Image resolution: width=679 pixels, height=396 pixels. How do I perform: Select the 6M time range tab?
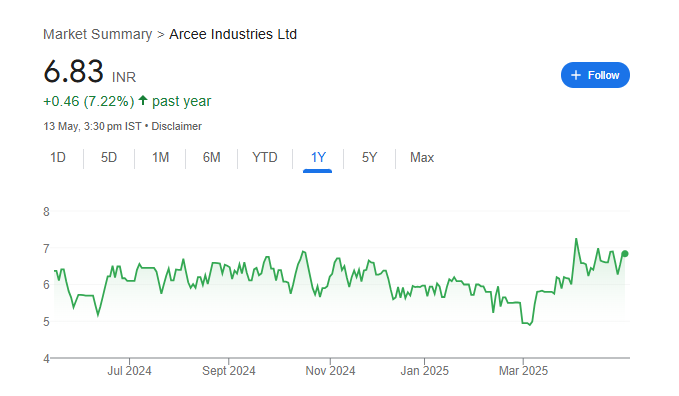211,157
